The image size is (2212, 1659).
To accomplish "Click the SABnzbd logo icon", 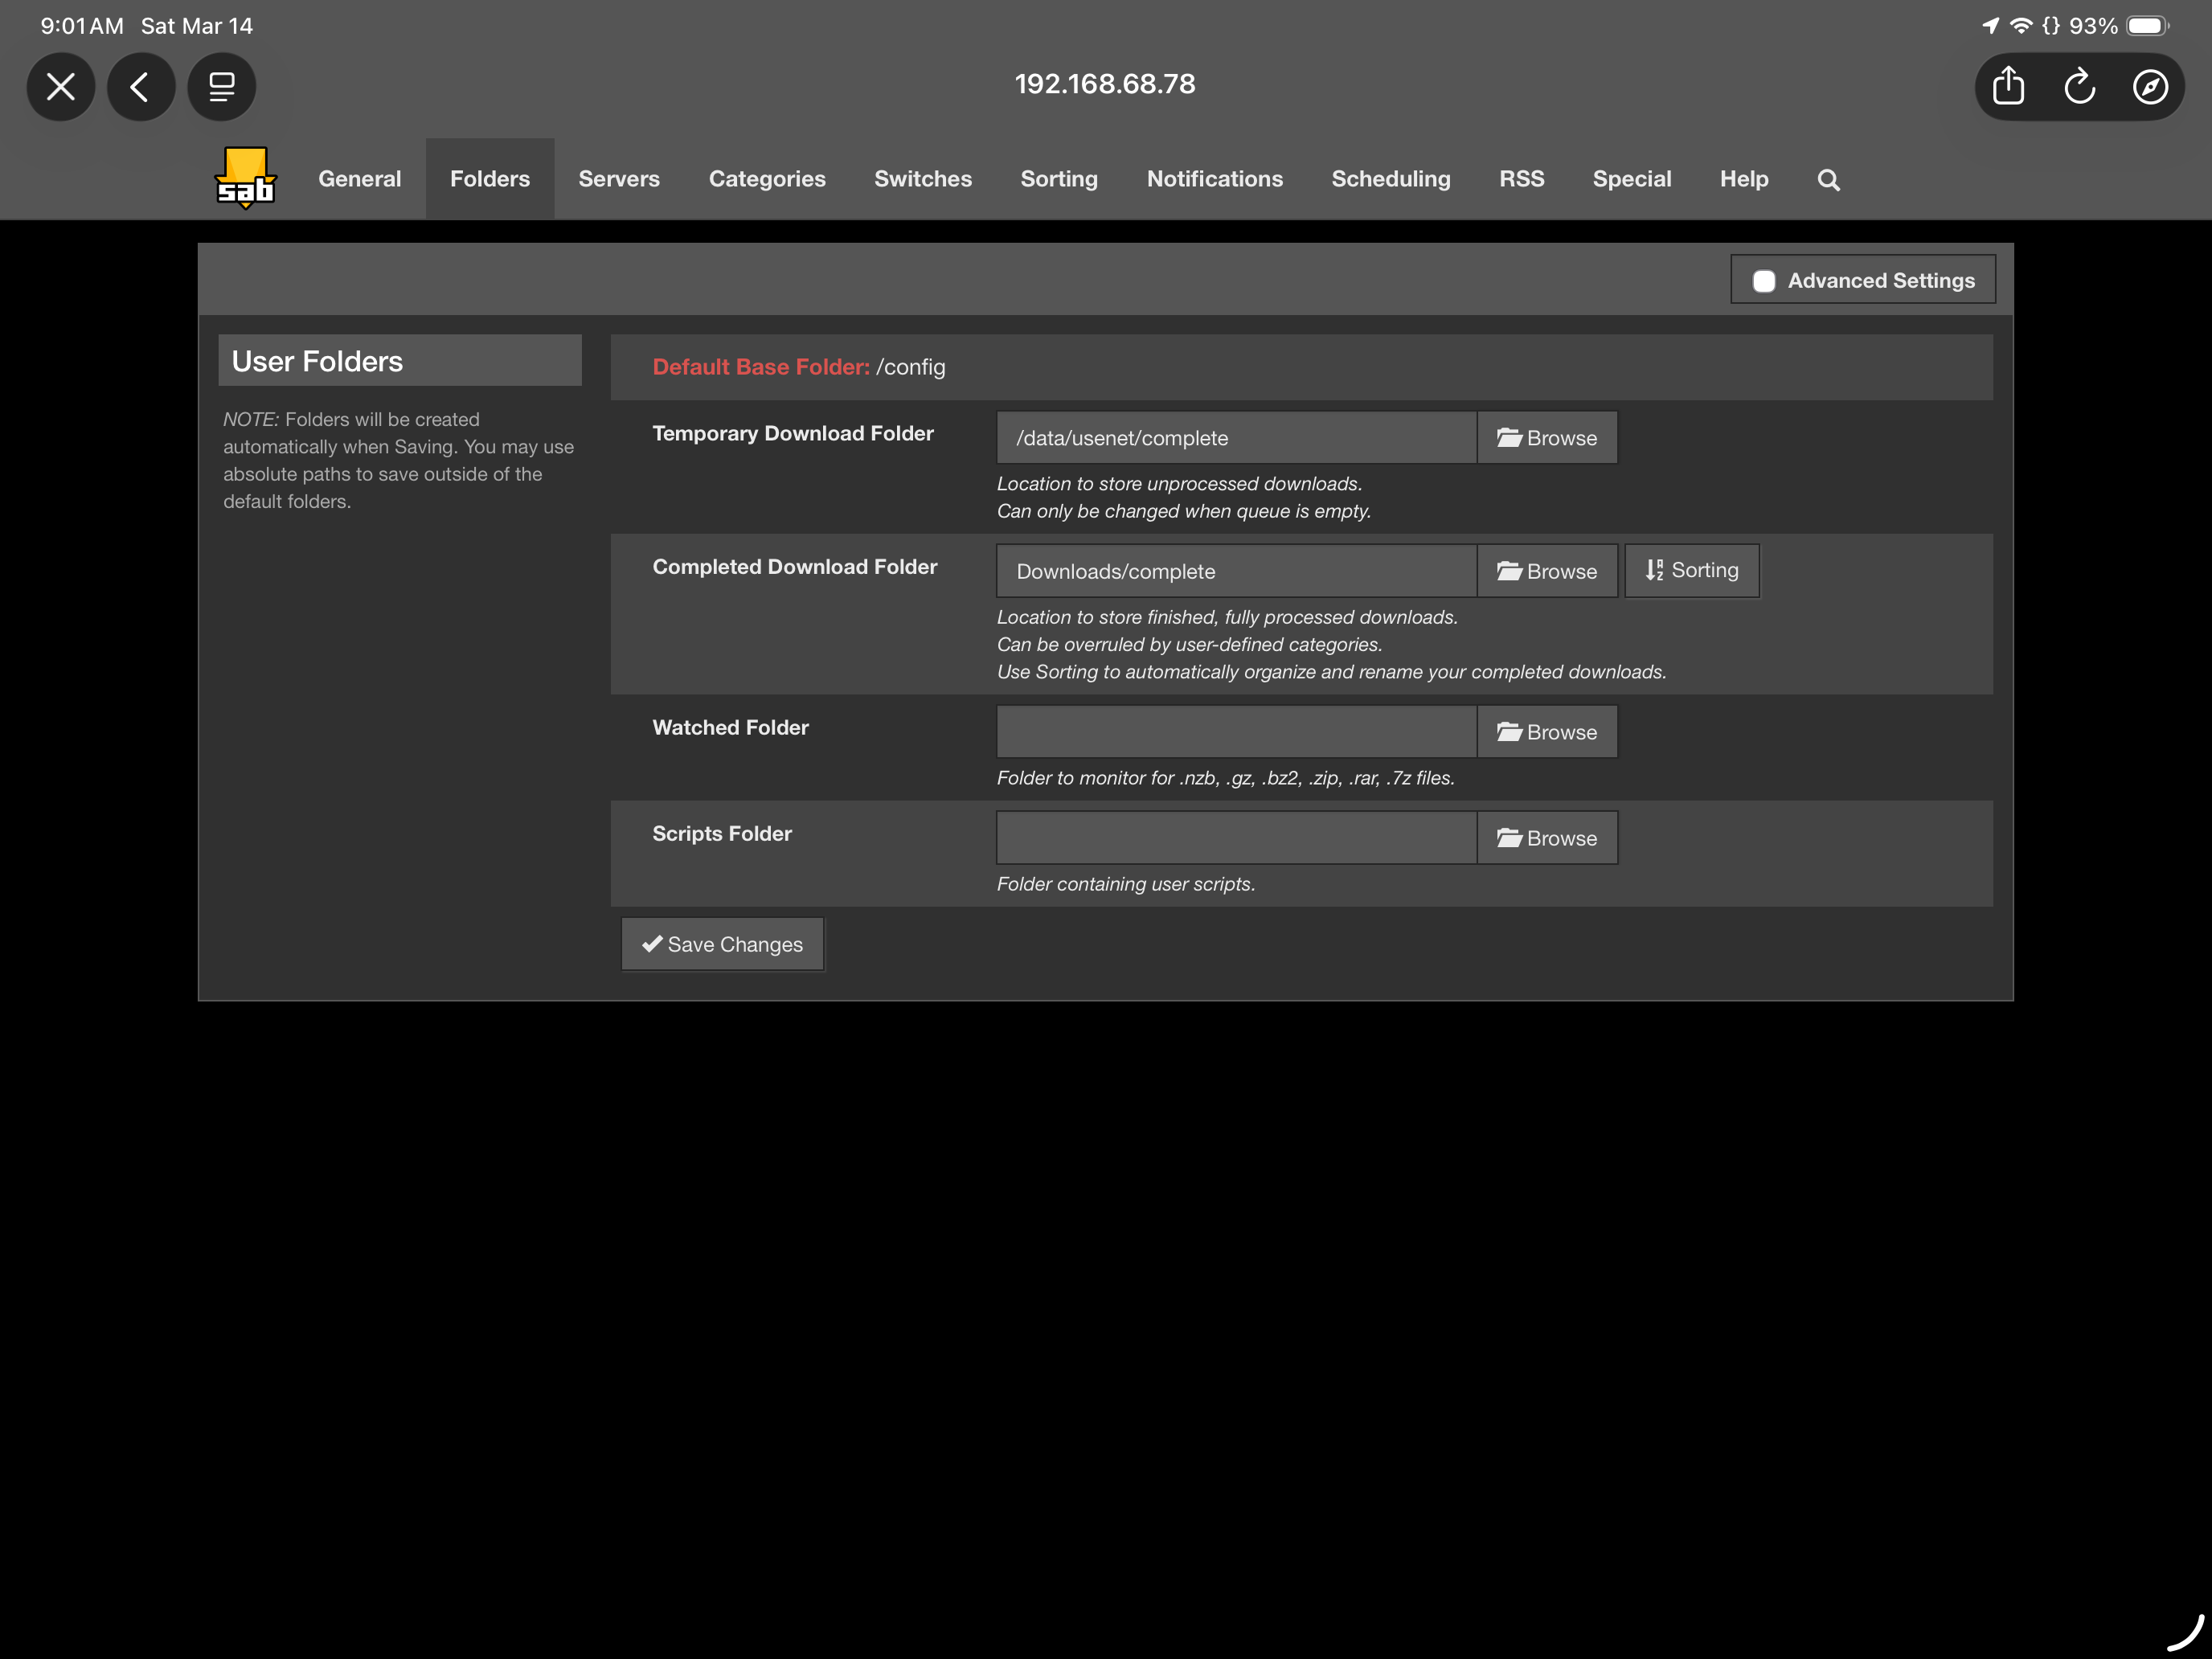I will click(245, 179).
